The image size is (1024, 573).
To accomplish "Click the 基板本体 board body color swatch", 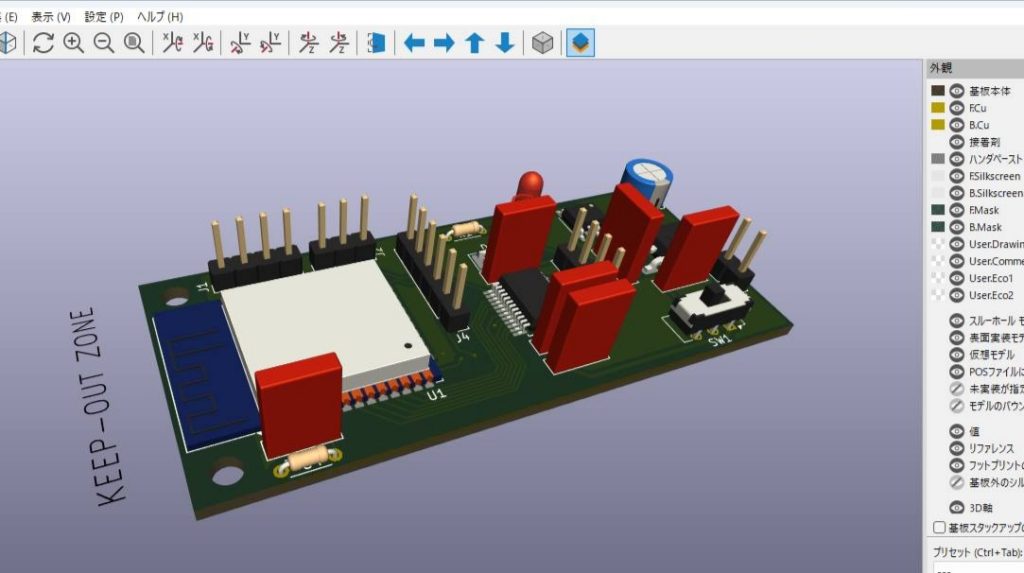I will (x=938, y=91).
